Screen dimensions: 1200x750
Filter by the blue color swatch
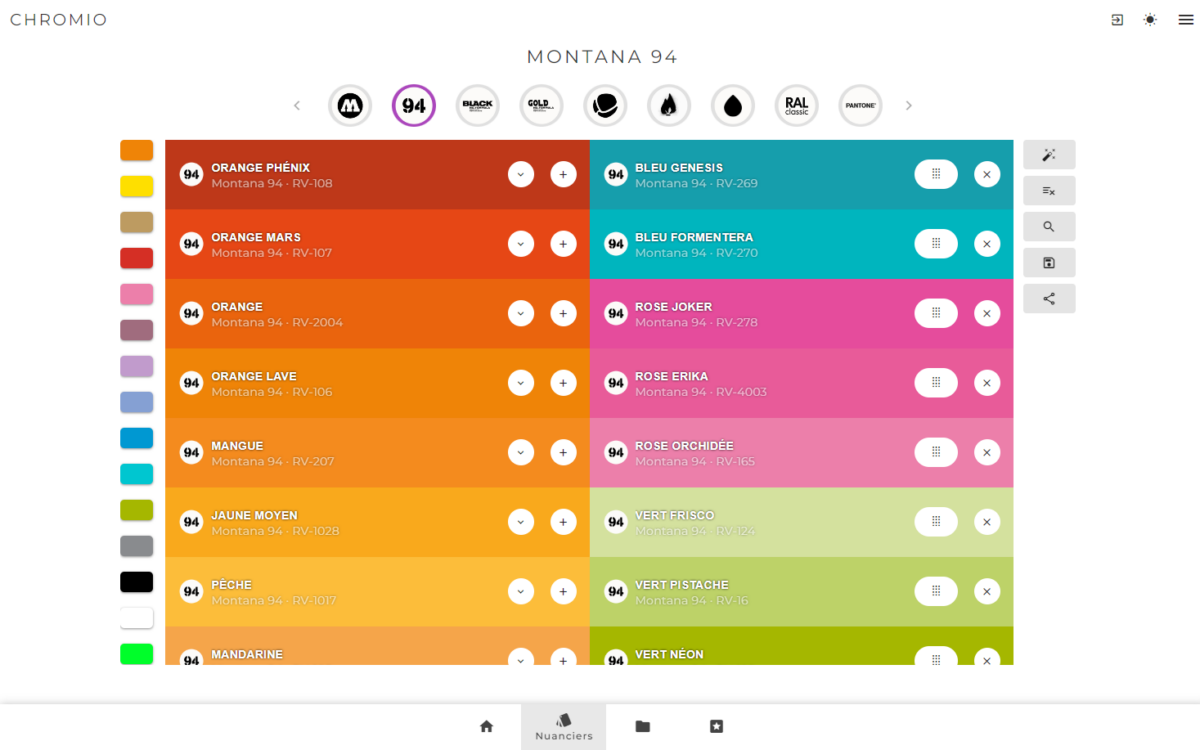click(x=137, y=438)
